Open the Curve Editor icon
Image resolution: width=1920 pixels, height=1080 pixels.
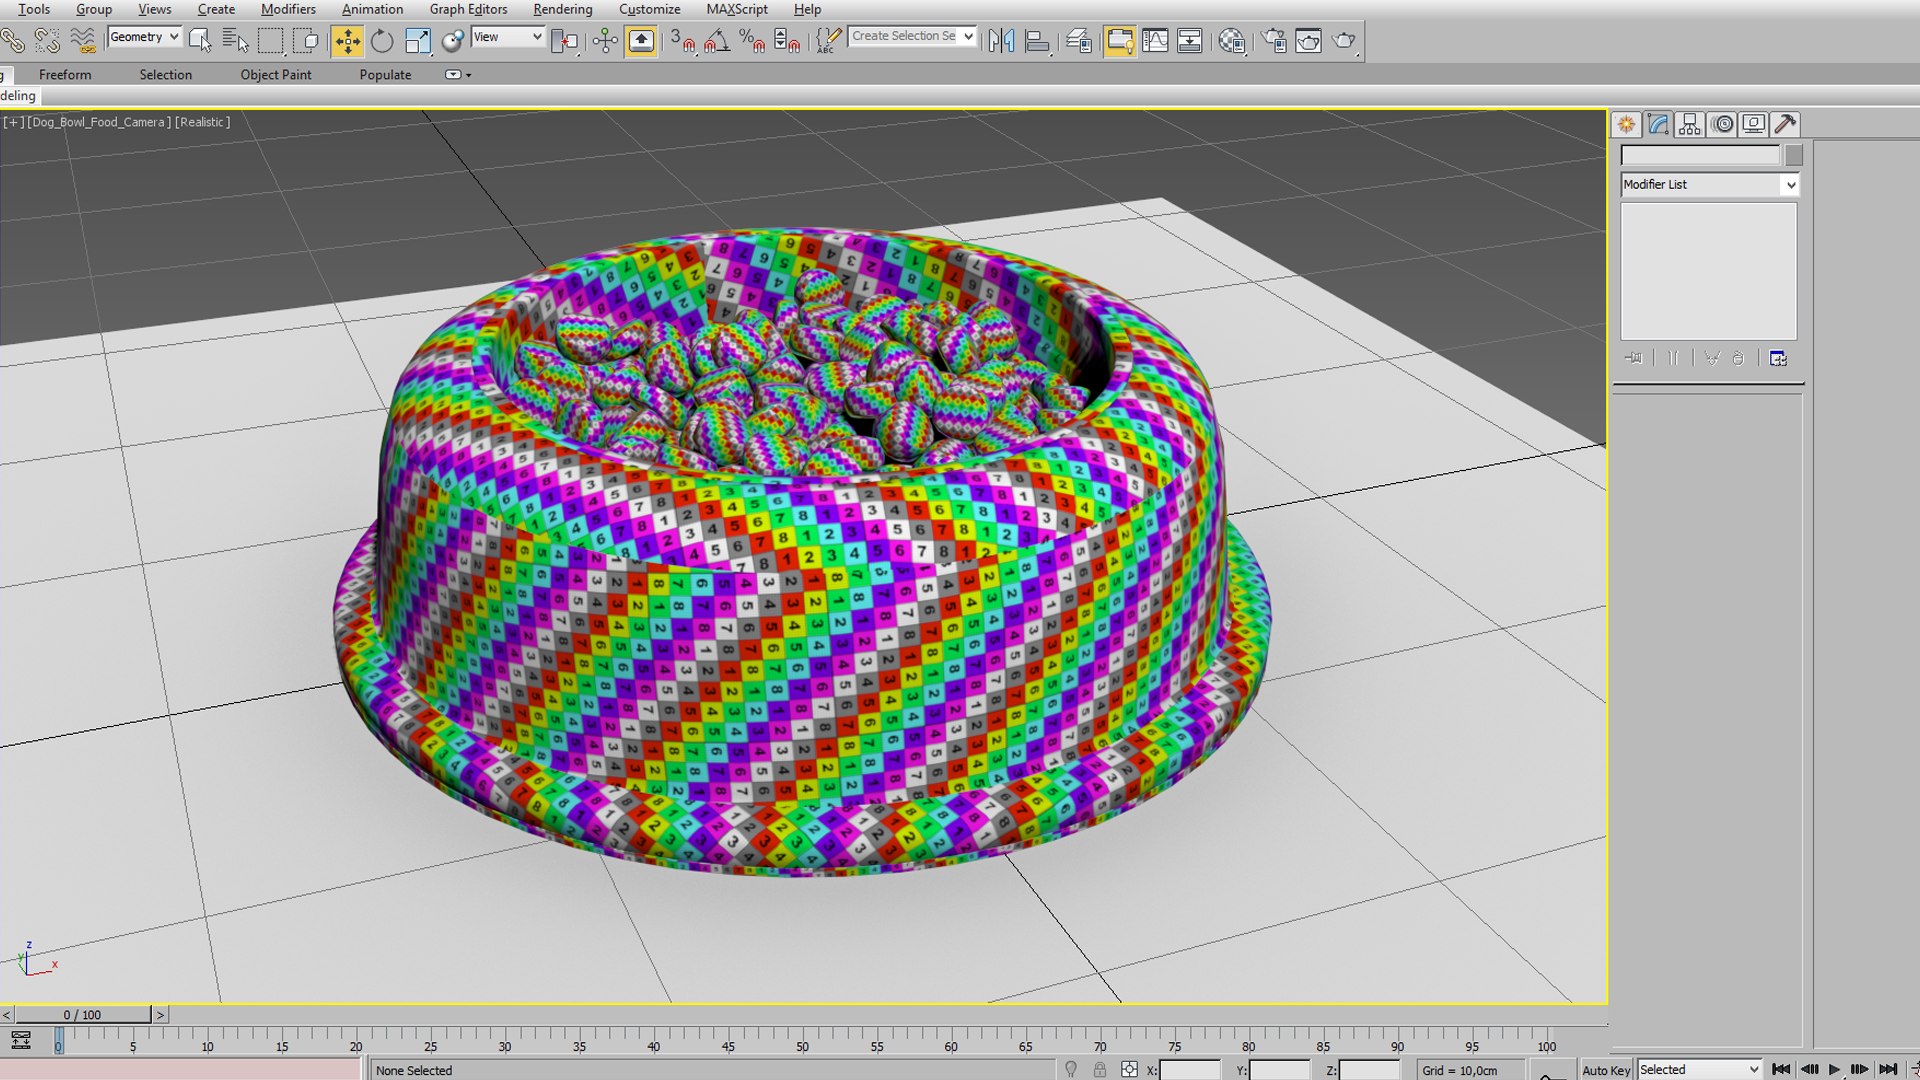(x=1155, y=41)
